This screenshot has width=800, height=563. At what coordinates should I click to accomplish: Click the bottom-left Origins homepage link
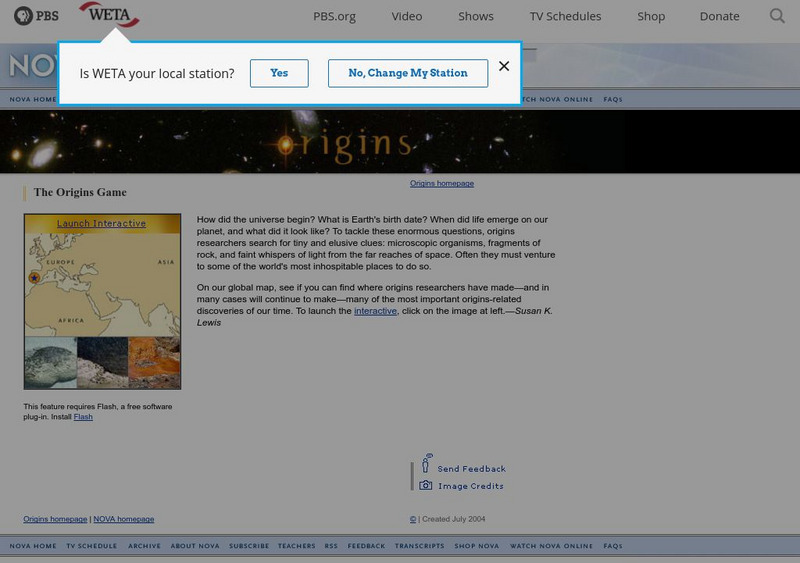(x=55, y=519)
